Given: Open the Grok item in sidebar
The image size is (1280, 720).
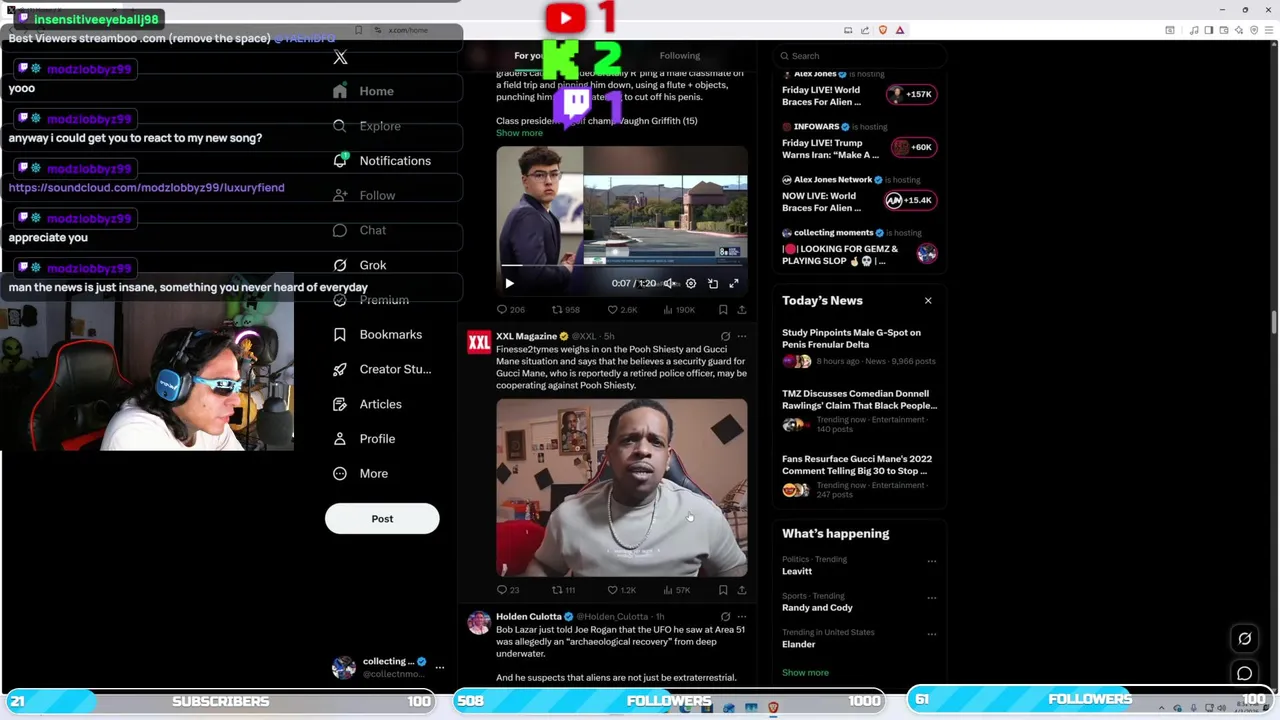Looking at the screenshot, I should pos(360,265).
